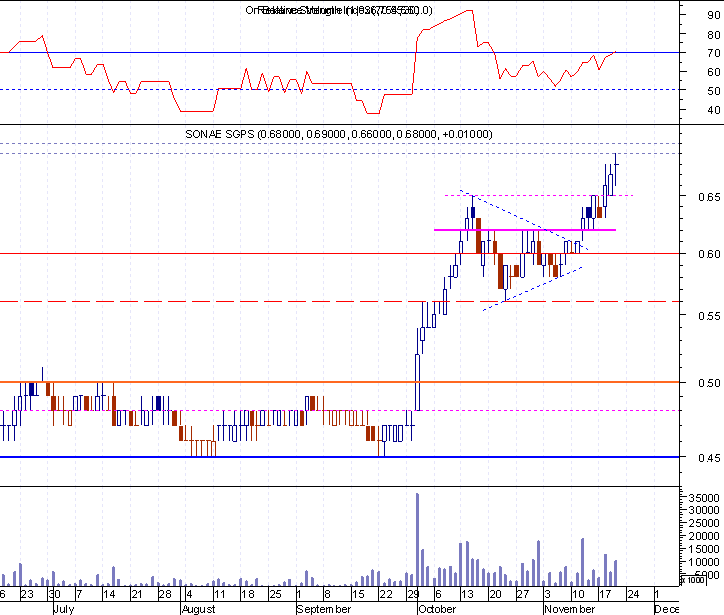This screenshot has height=615, width=724.
Task: Select the solid blue RSI 70 line
Action: coord(339,52)
